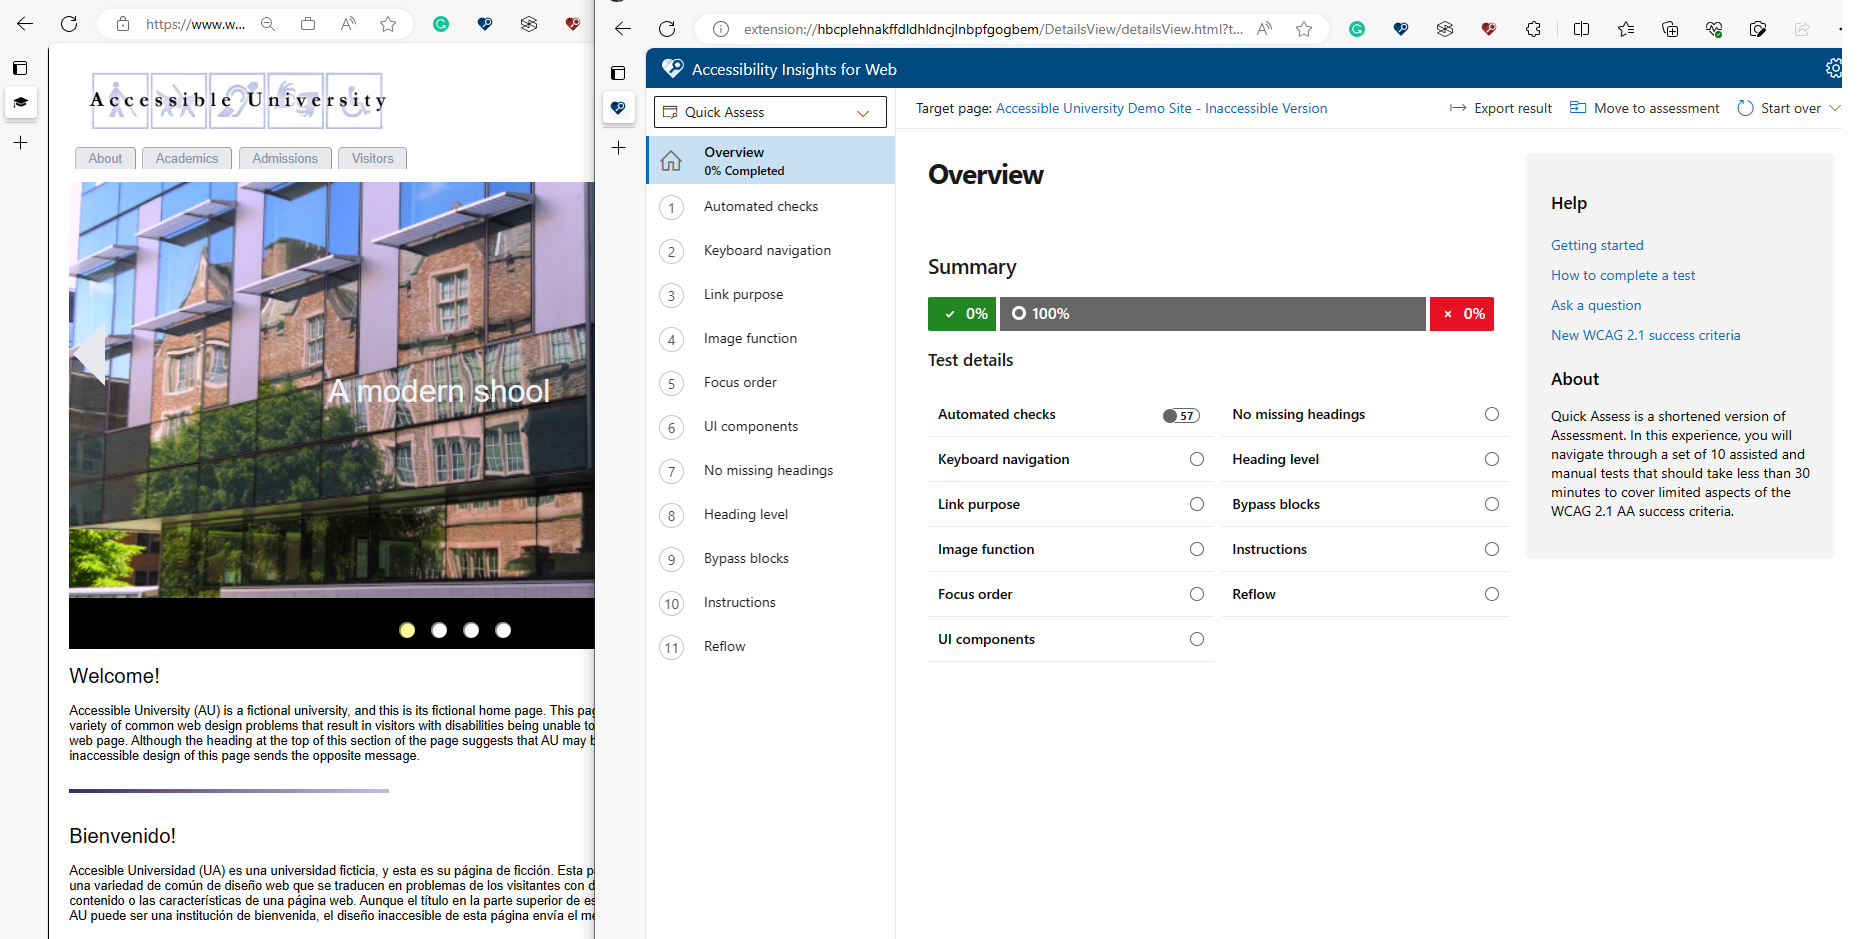This screenshot has height=939, width=1860.
Task: Select the Image function status circle in Test details
Action: coord(1197,549)
